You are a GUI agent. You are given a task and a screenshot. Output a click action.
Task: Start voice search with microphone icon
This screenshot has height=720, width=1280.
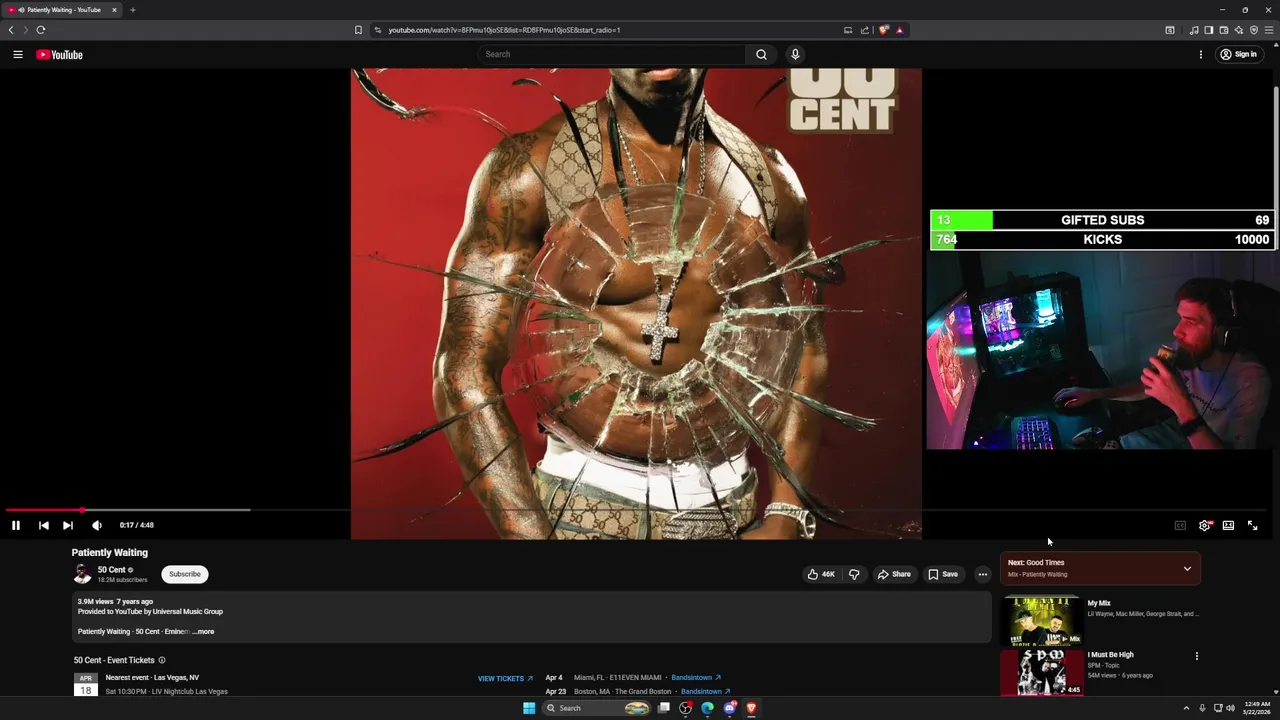point(795,54)
